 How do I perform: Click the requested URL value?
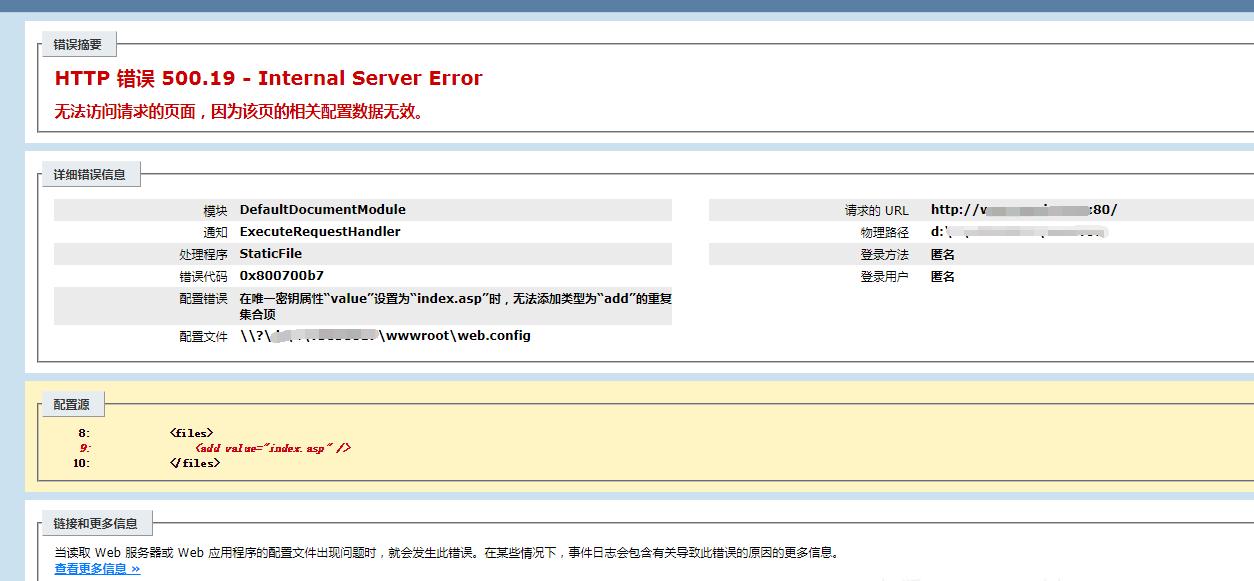(1023, 210)
